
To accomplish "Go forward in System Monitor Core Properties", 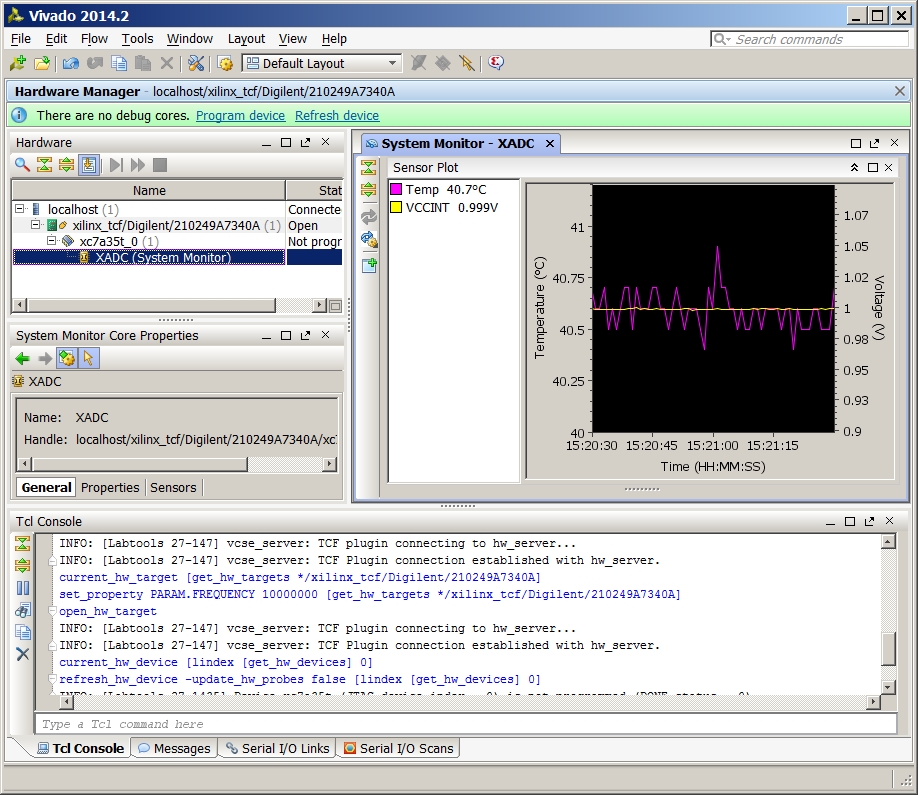I will coord(45,358).
